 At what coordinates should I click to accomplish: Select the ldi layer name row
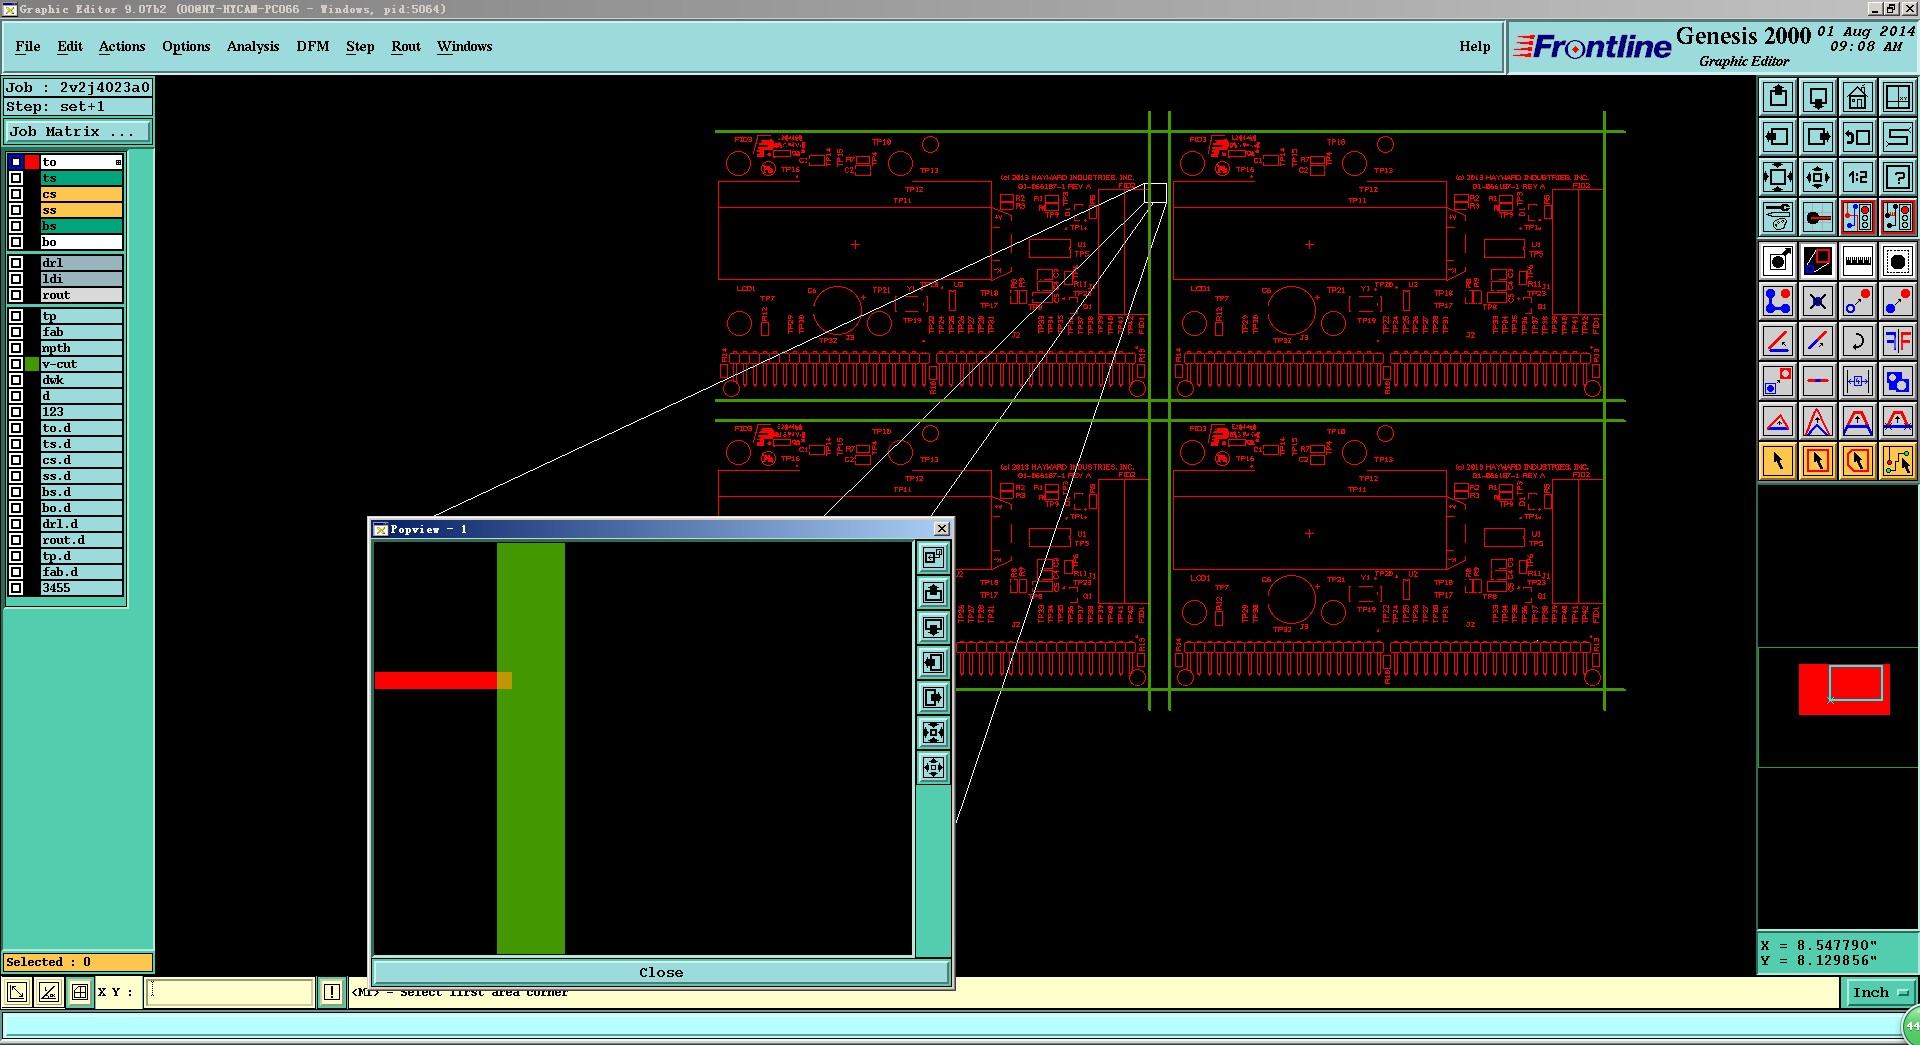click(x=81, y=279)
